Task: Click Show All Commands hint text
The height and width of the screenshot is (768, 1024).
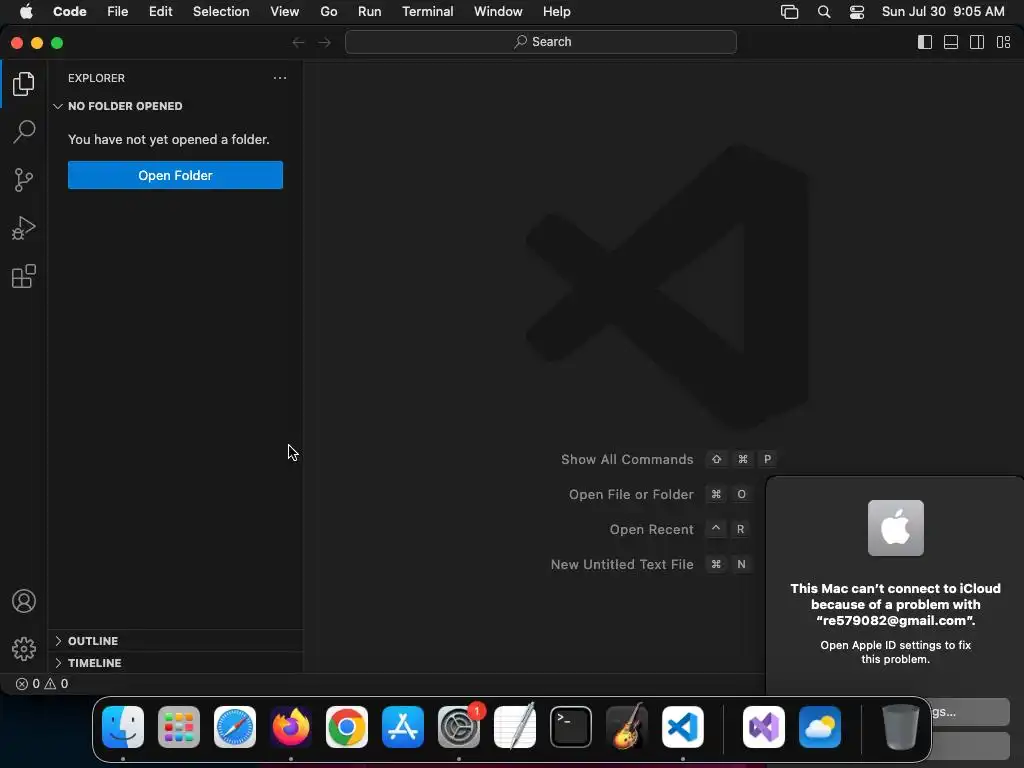Action: [x=627, y=459]
